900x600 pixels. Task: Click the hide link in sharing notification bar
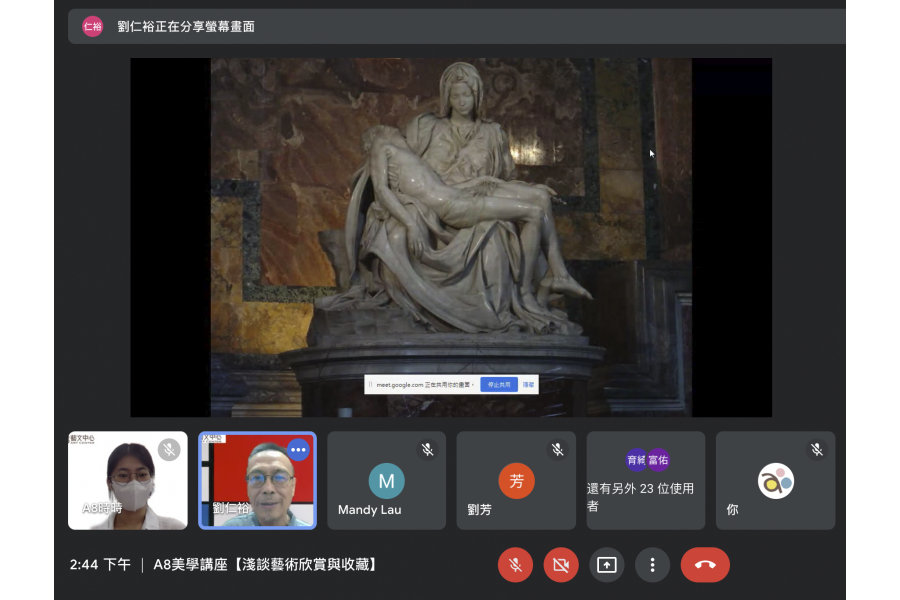pyautogui.click(x=528, y=385)
